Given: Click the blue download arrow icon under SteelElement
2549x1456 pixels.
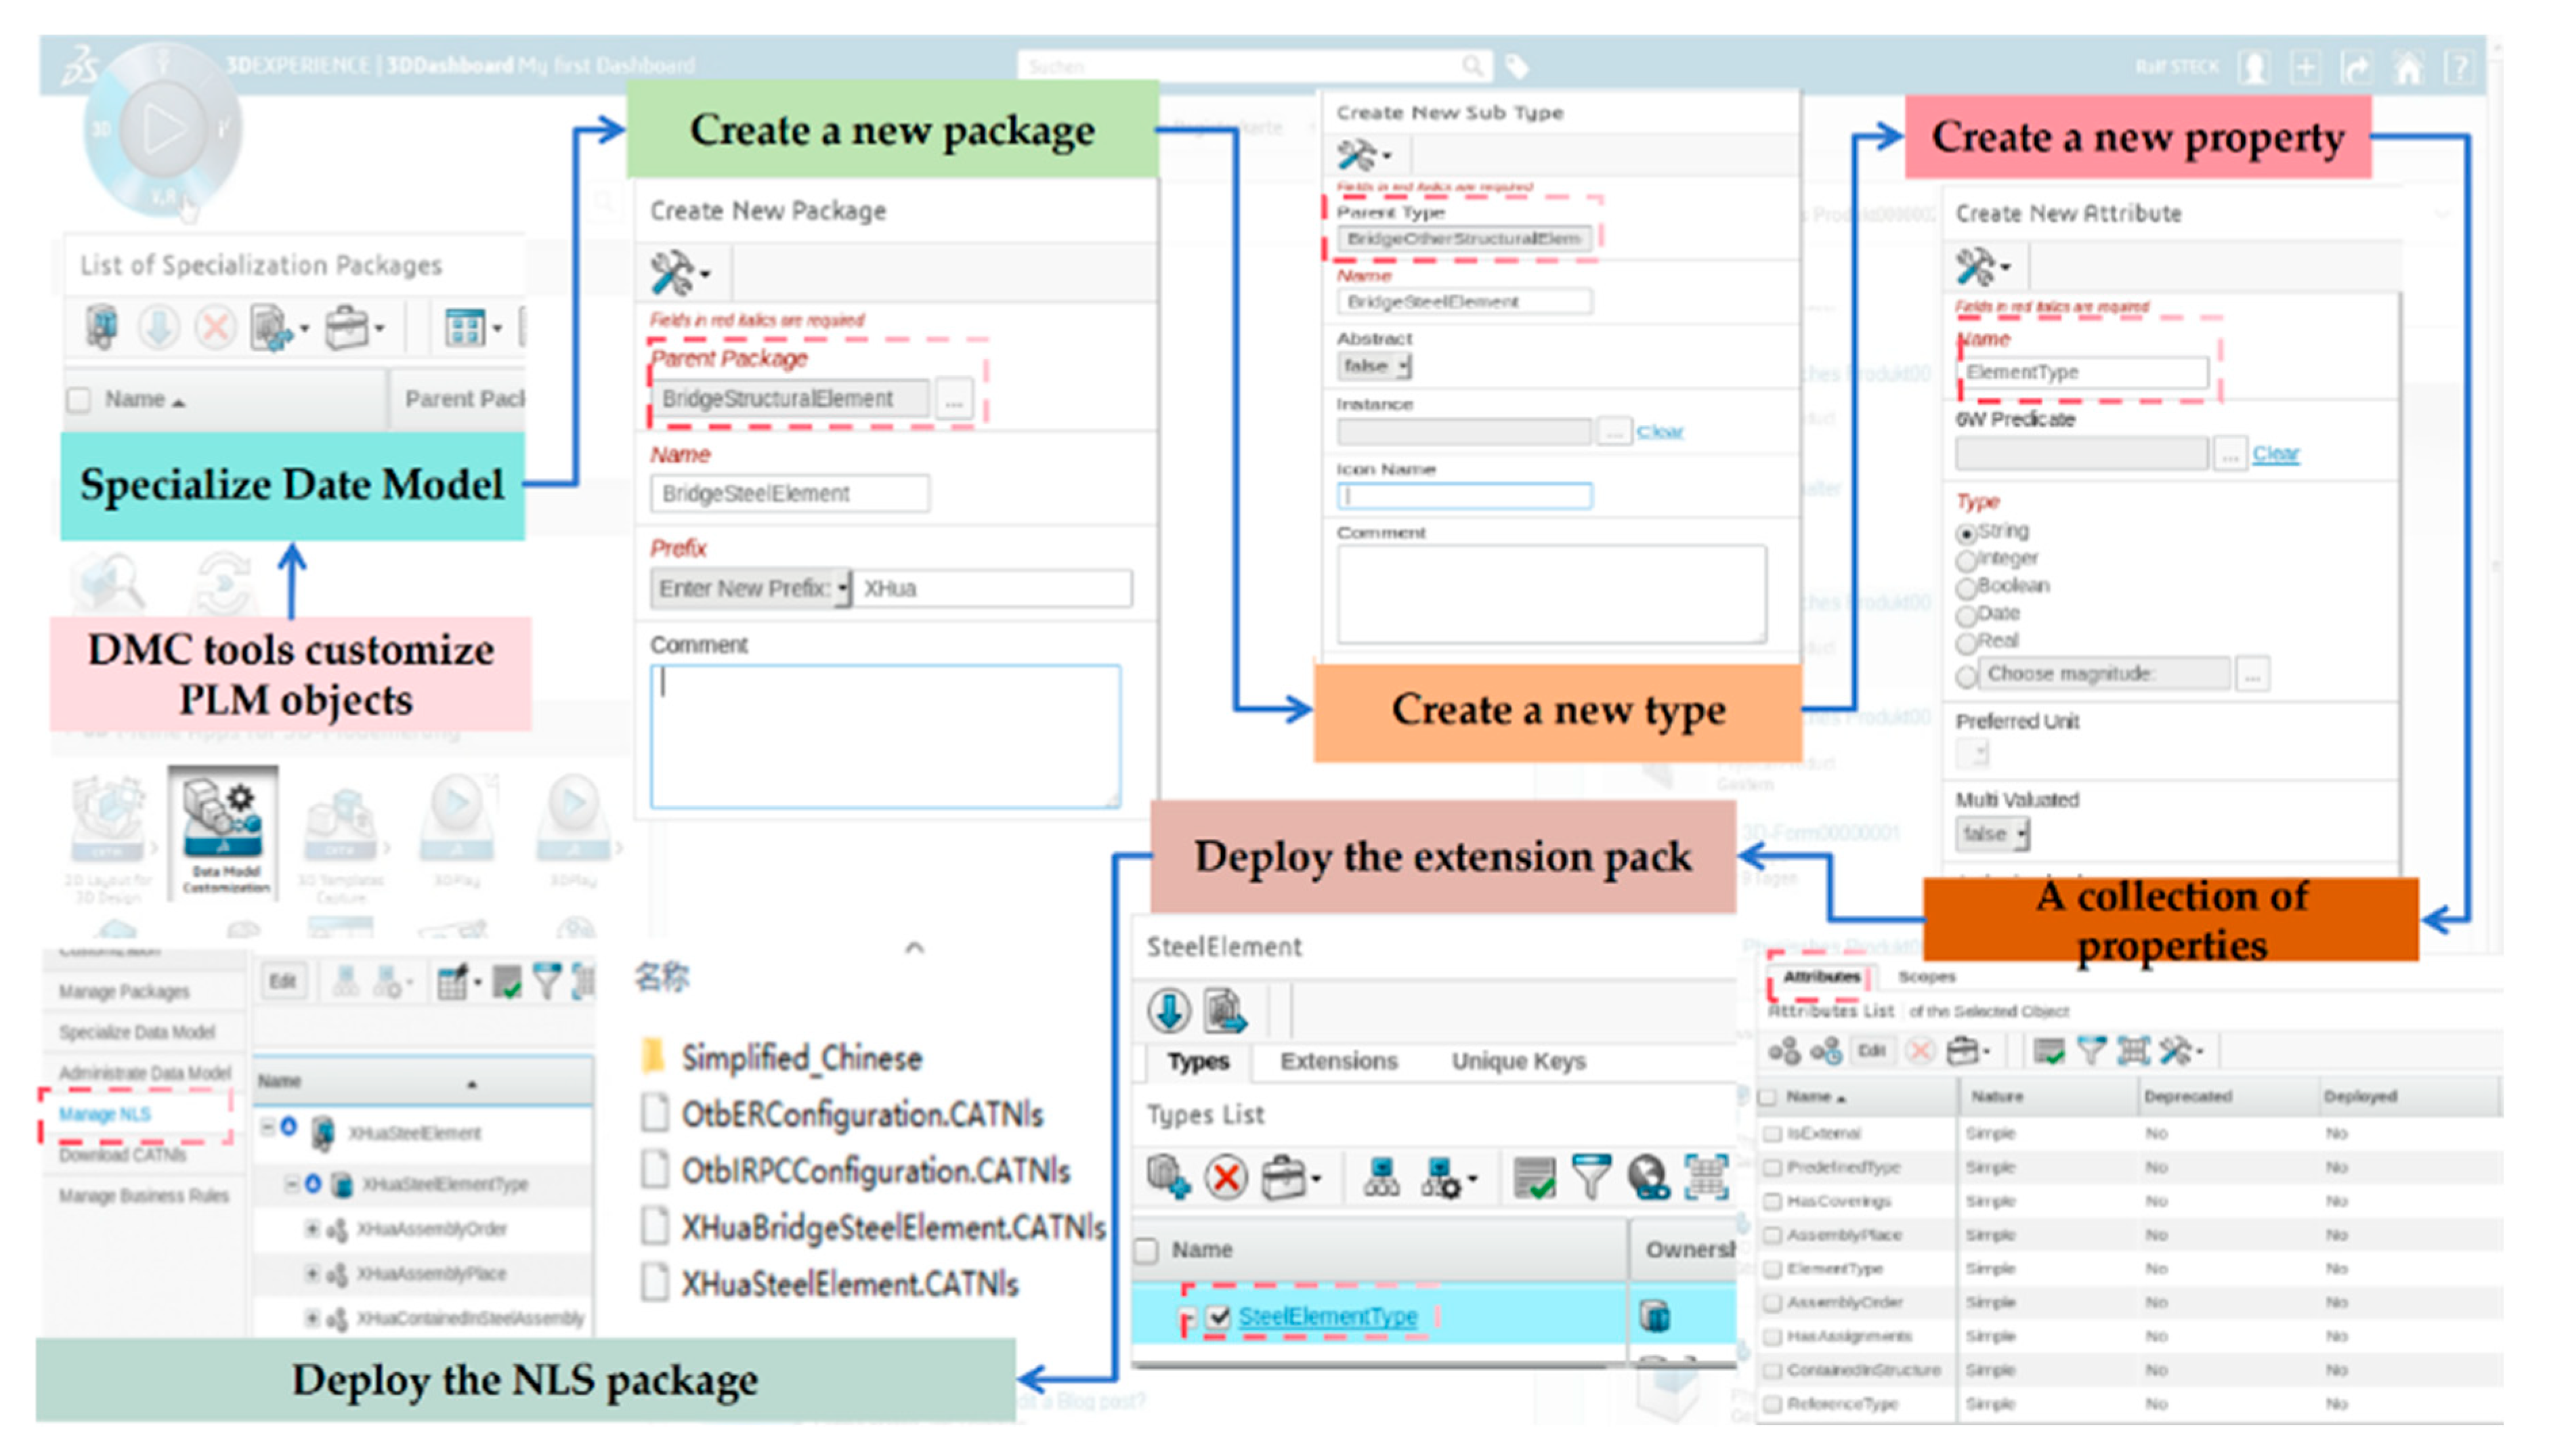Looking at the screenshot, I should tap(1168, 1010).
